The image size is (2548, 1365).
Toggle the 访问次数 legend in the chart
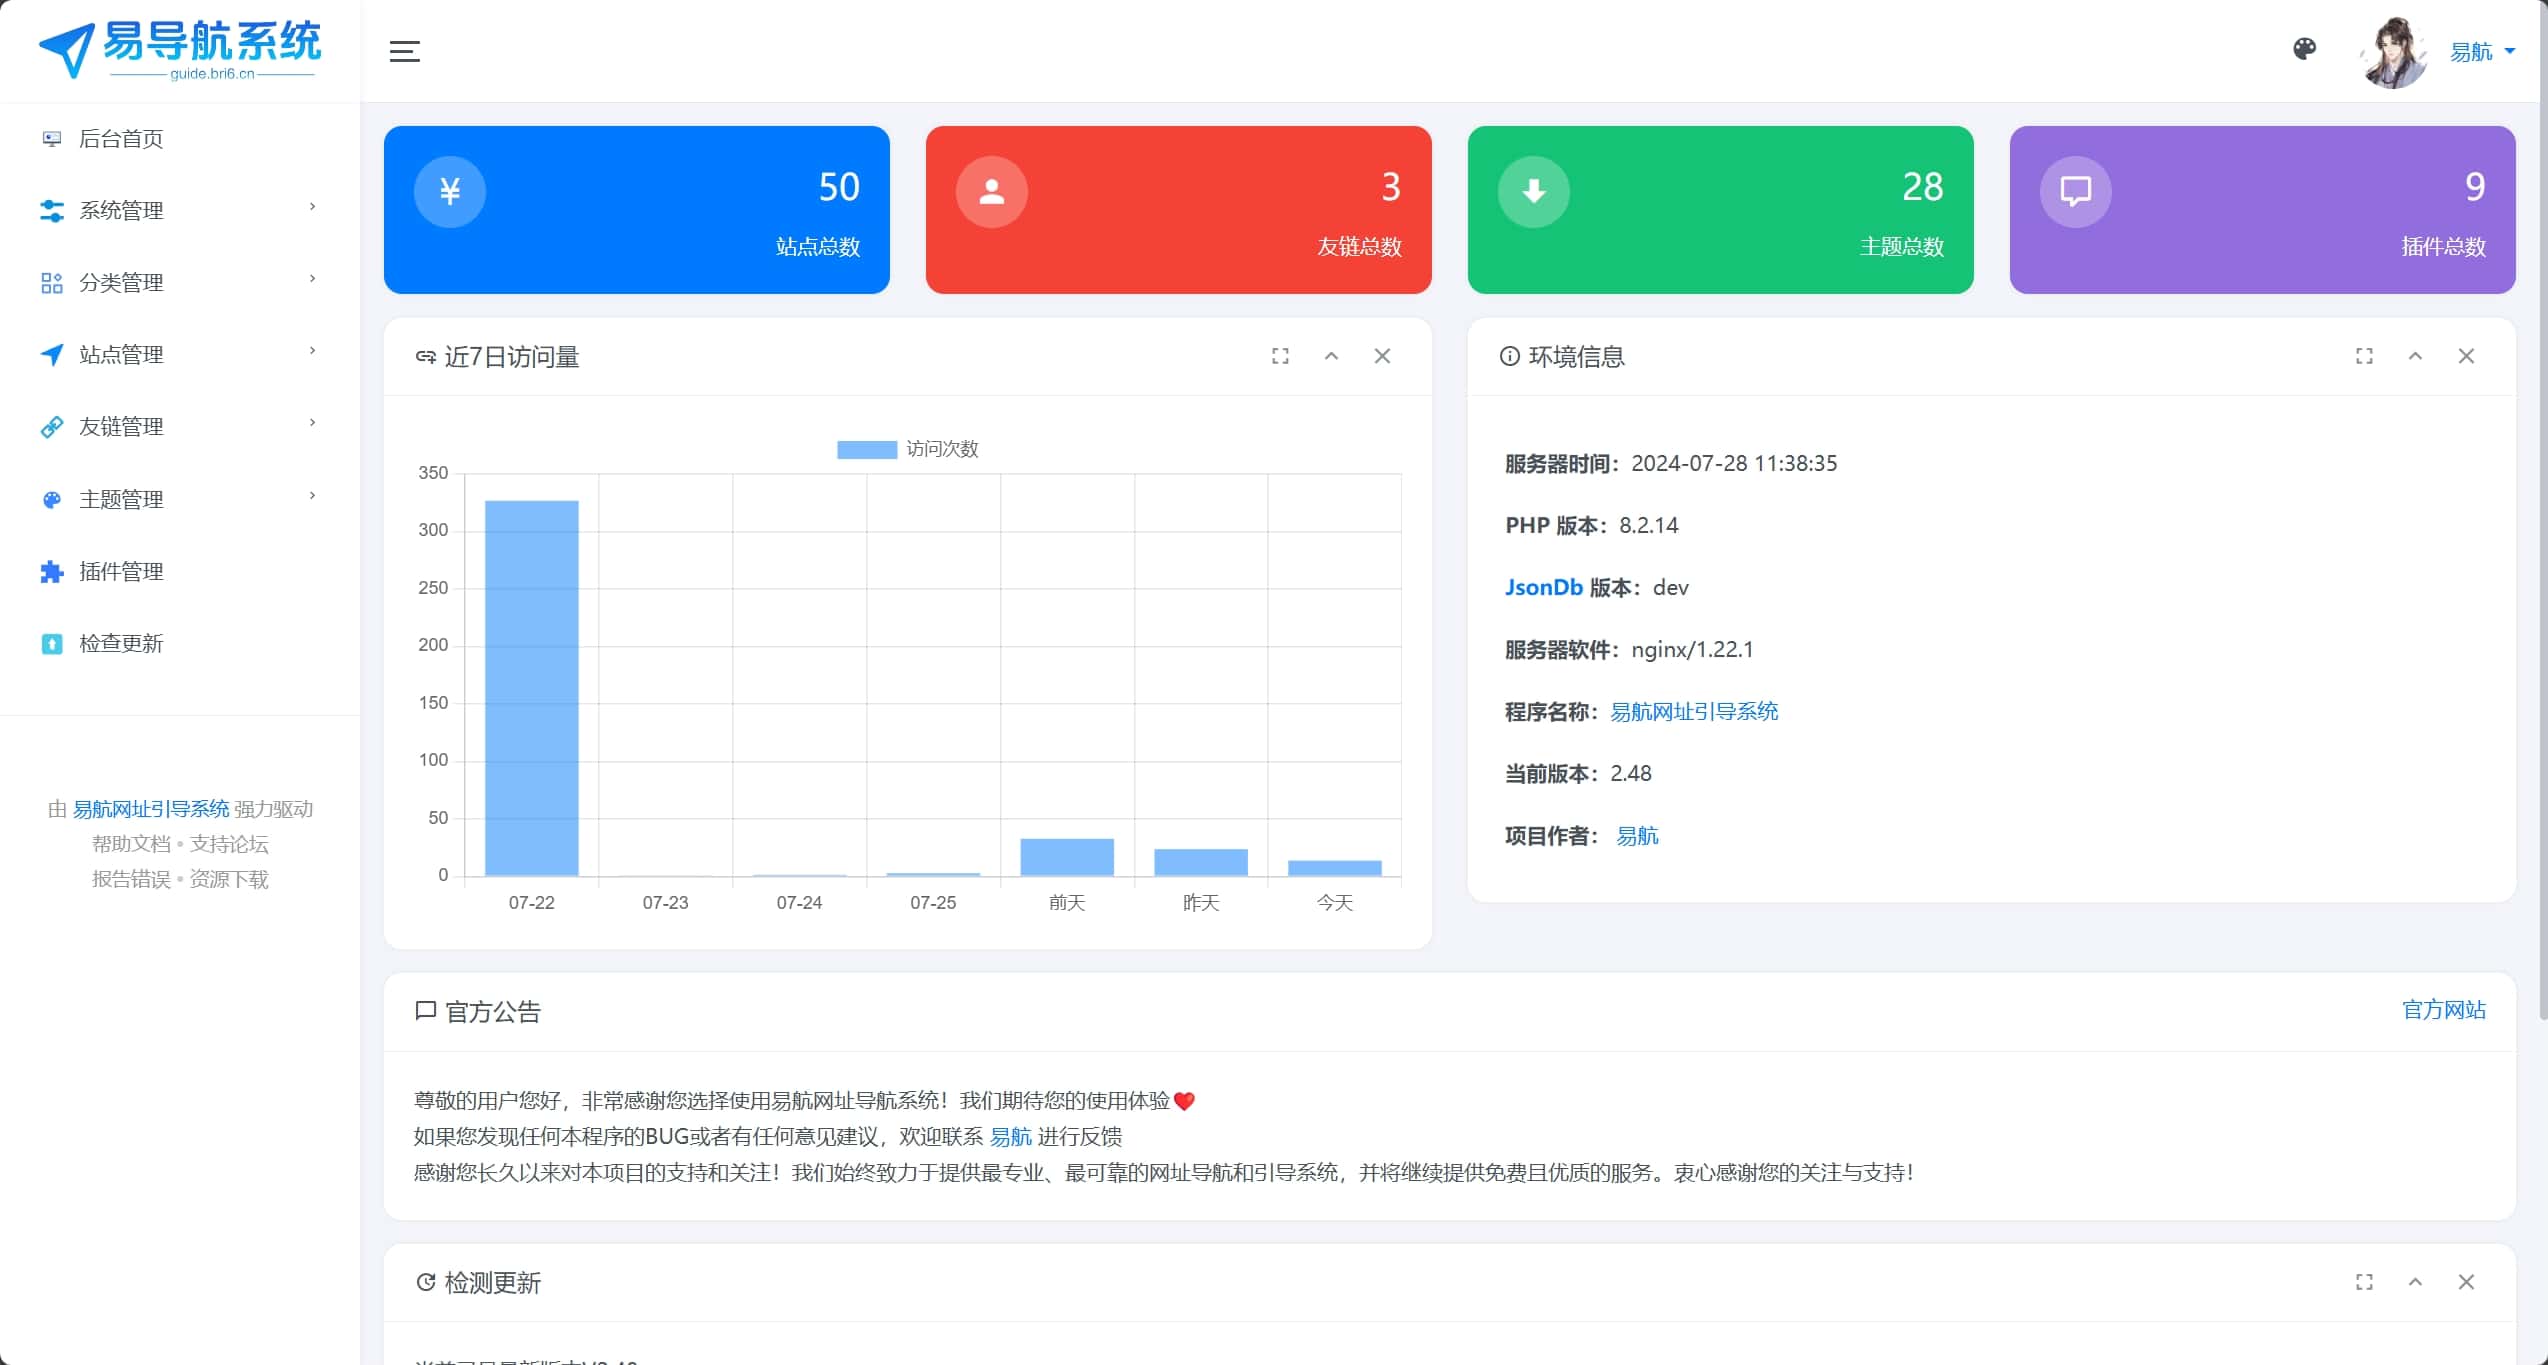[x=906, y=449]
